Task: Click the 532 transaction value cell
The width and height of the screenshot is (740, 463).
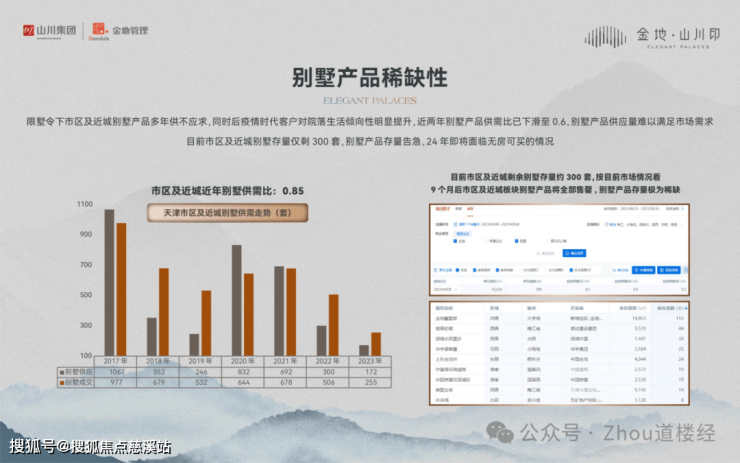Action: point(201,382)
